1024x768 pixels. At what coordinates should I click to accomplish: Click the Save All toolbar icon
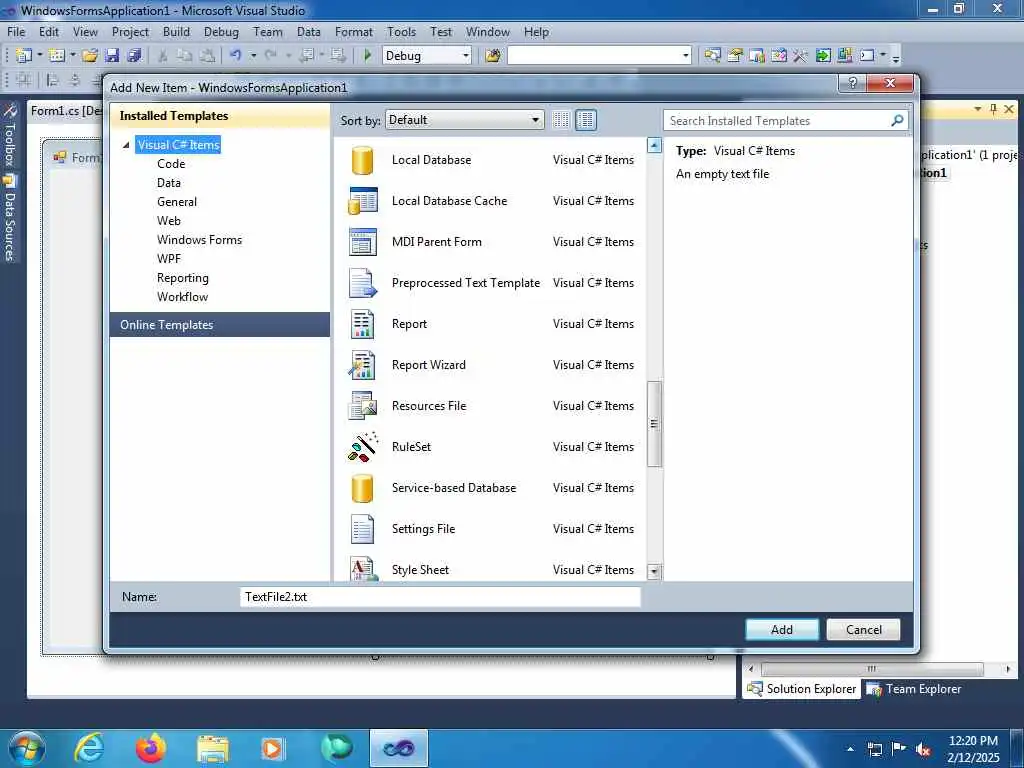pyautogui.click(x=135, y=56)
